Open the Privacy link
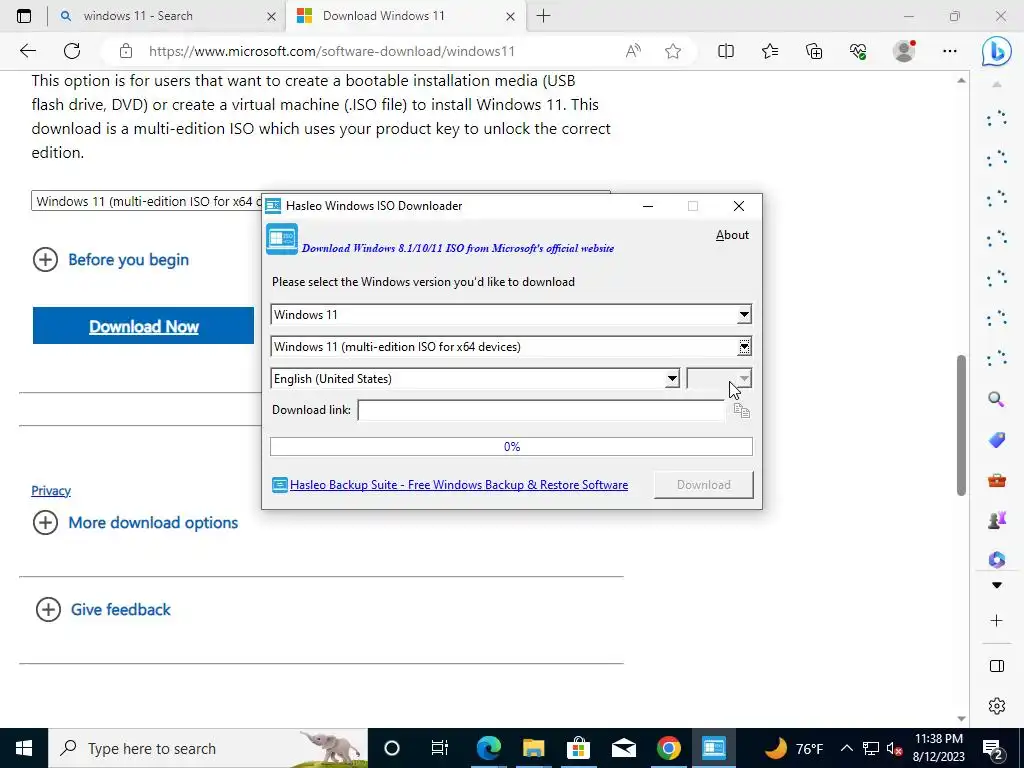 (51, 490)
